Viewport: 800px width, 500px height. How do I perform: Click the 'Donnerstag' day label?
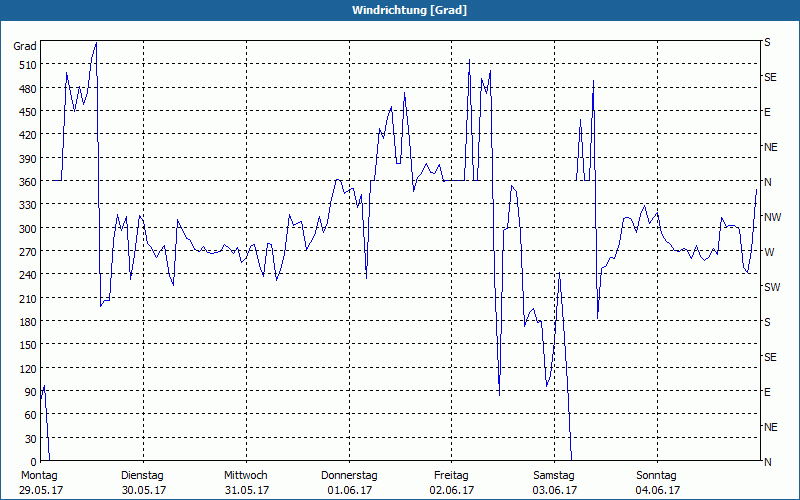[x=349, y=476]
